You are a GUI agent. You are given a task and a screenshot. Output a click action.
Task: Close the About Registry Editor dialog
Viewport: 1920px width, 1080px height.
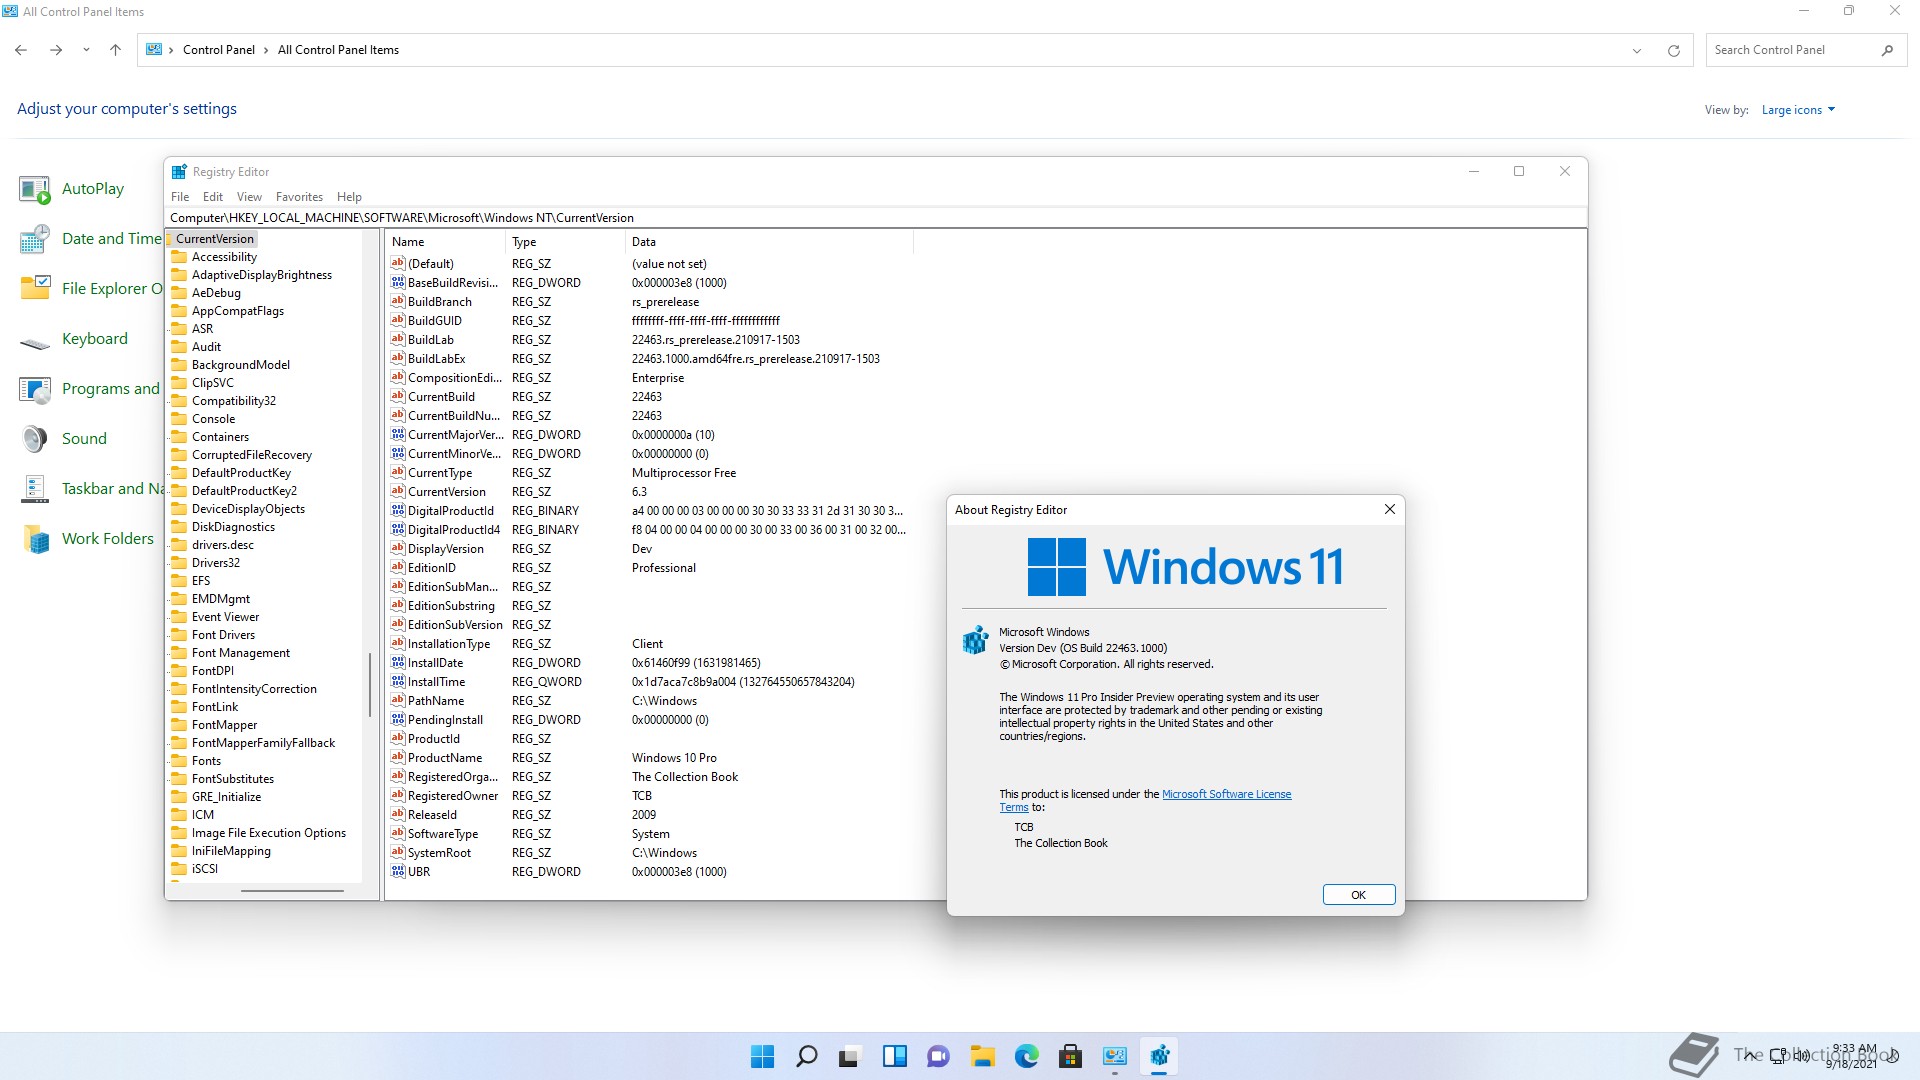coord(1389,509)
